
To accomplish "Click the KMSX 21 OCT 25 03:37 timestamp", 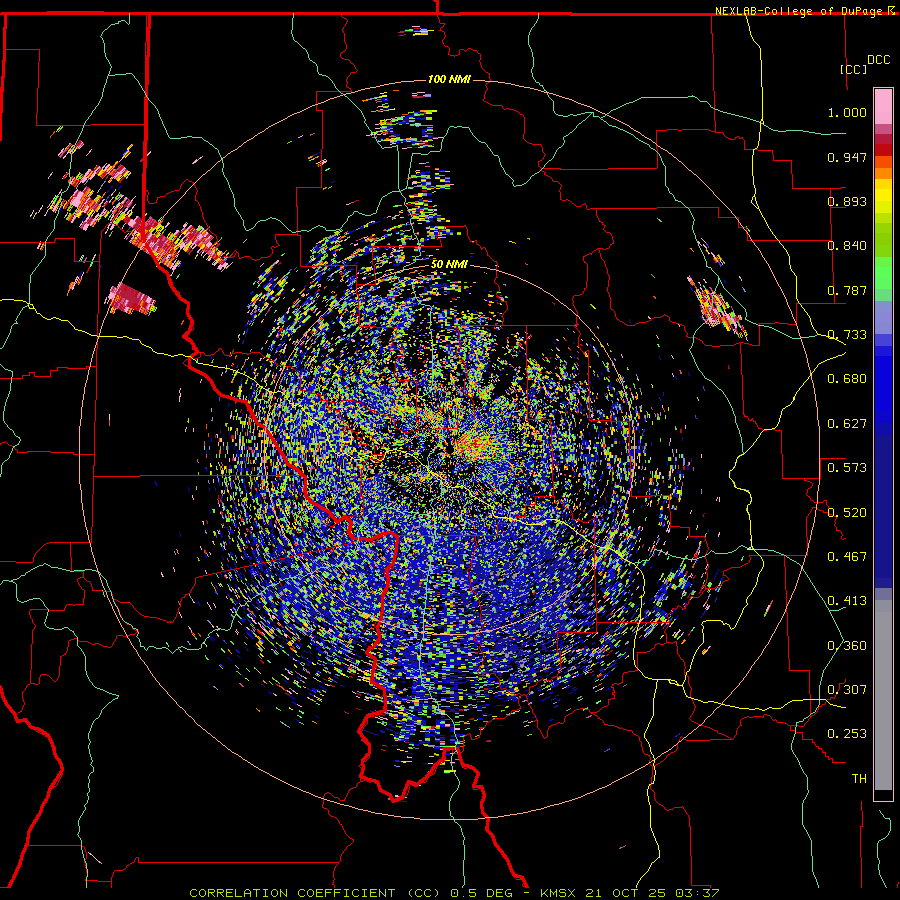I will point(630,893).
